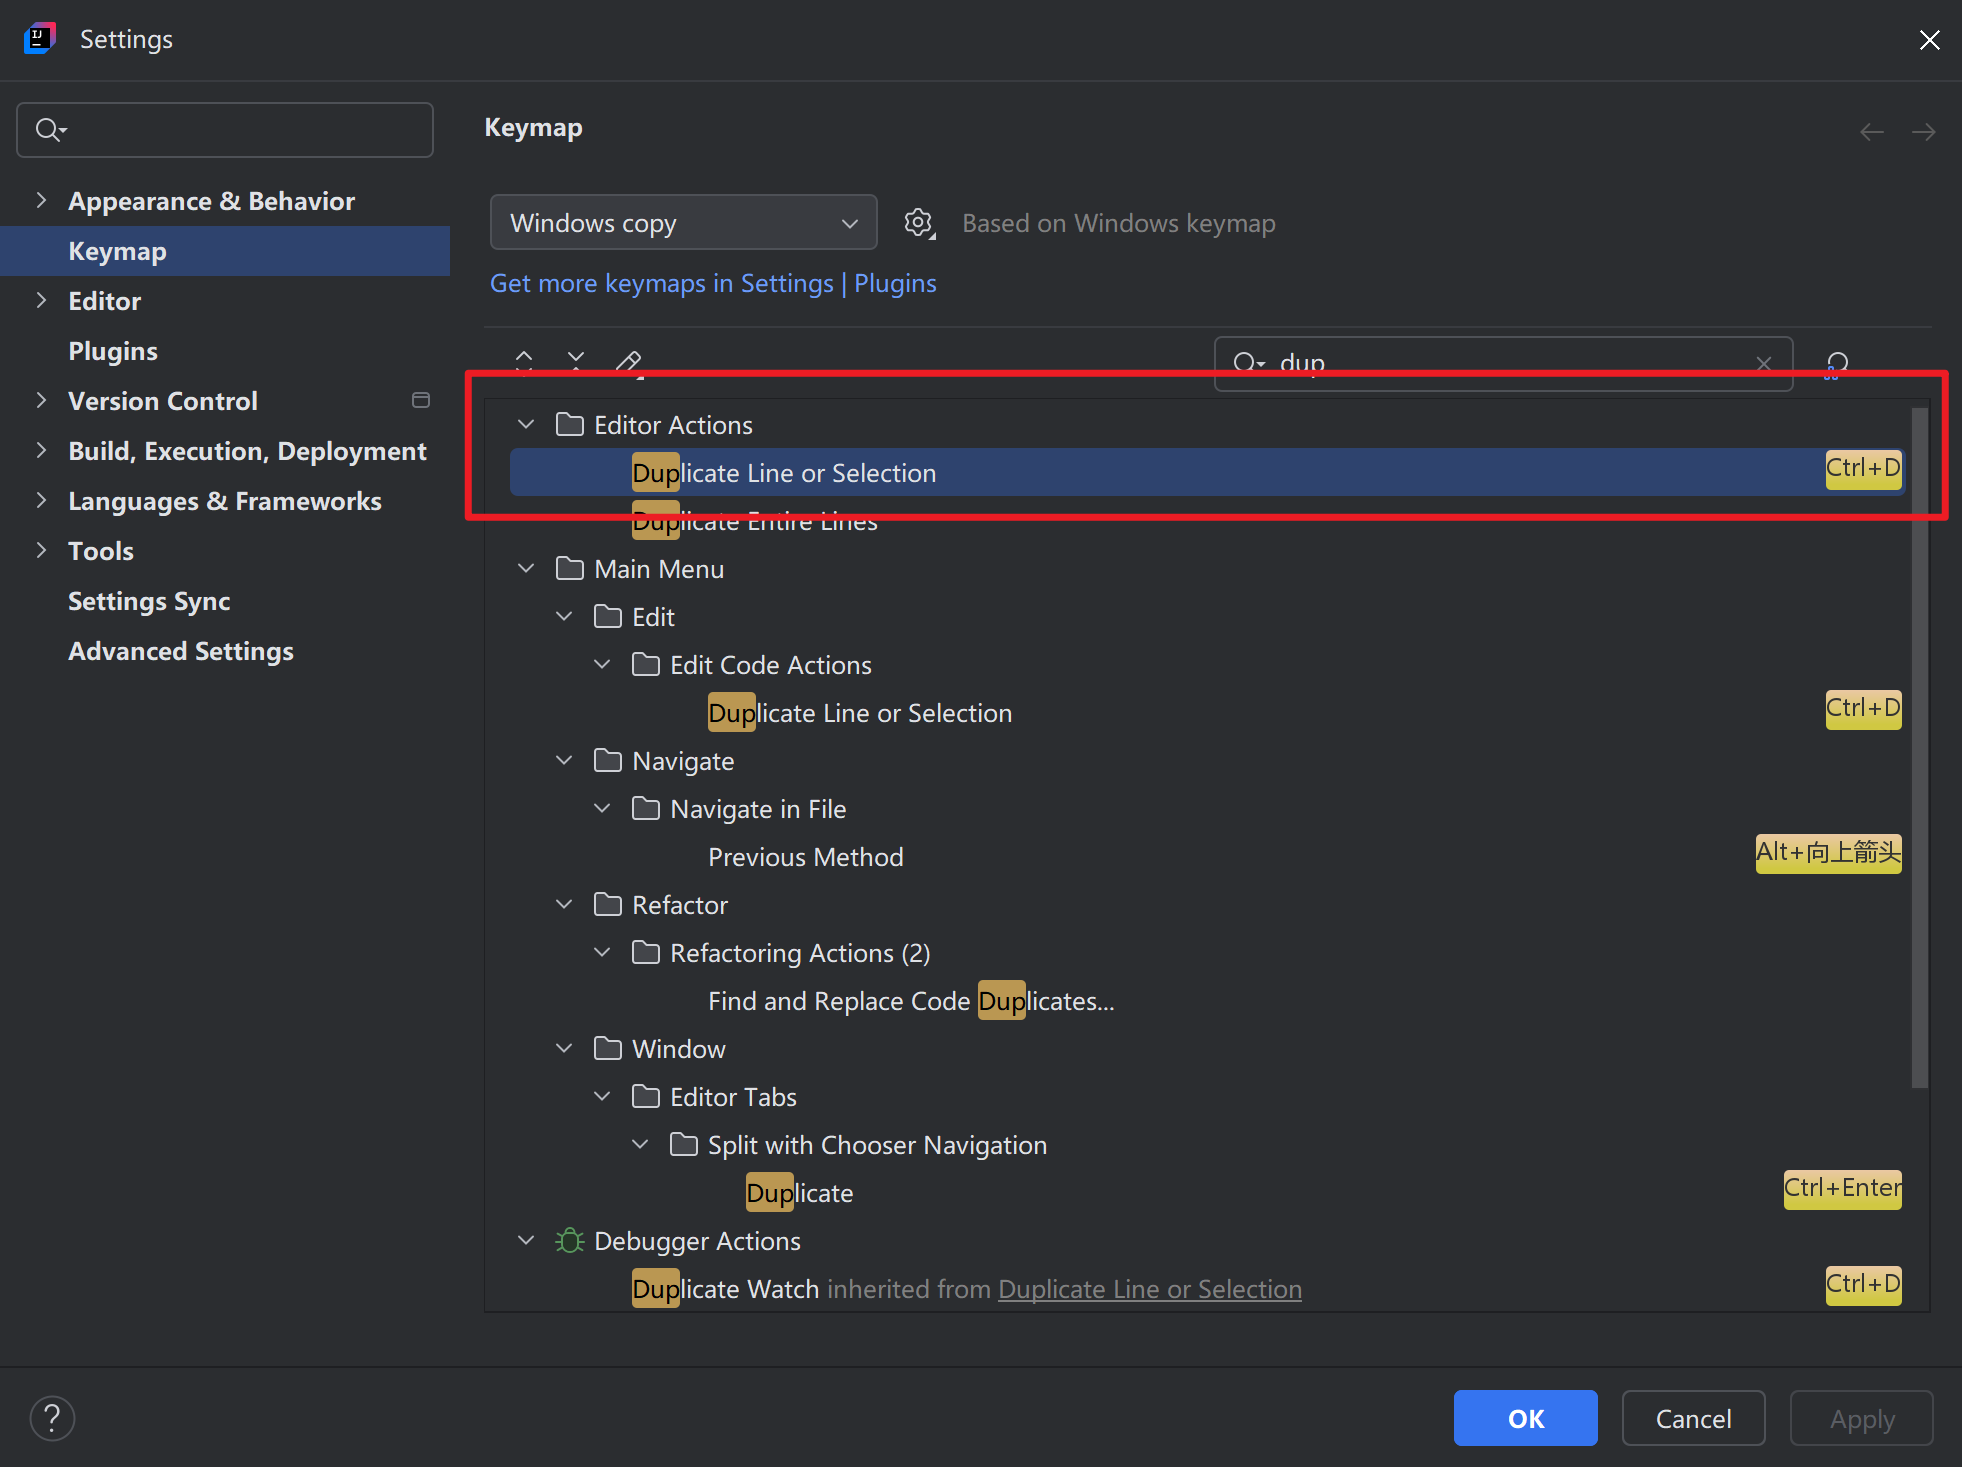Expand the Version Control category
This screenshot has height=1467, width=1962.
(41, 400)
